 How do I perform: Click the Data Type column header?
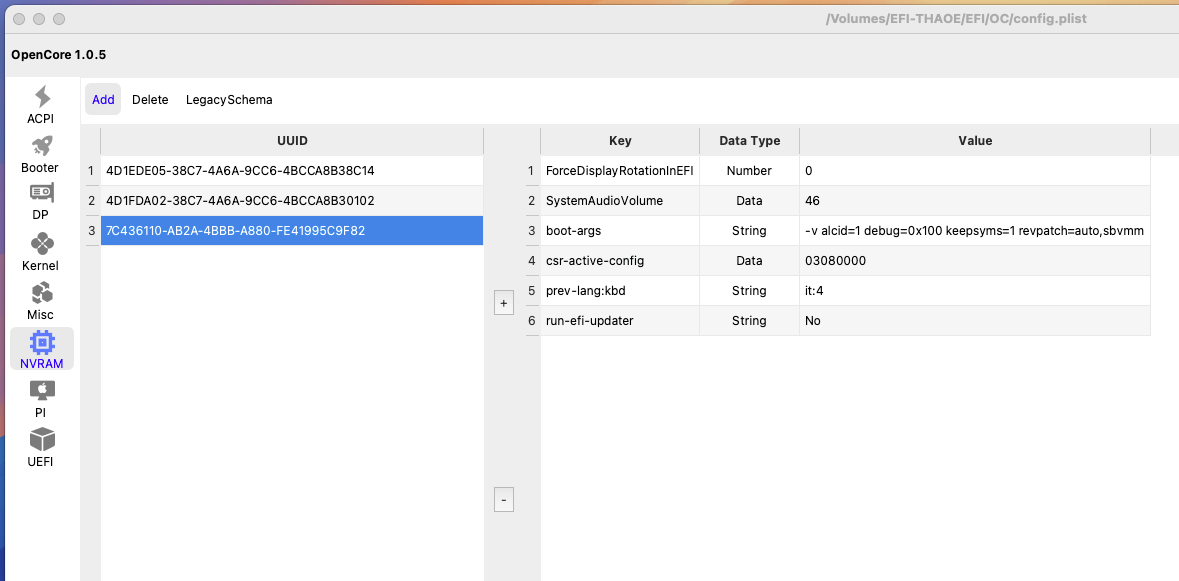click(750, 141)
